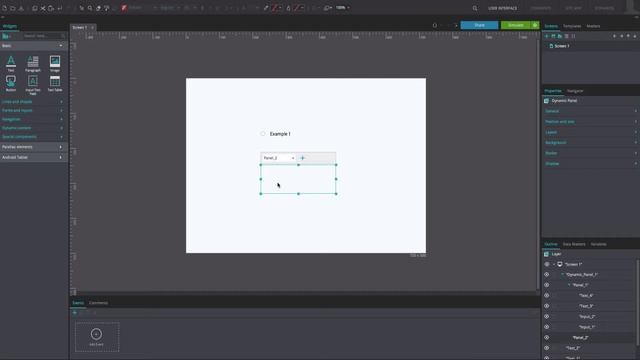Image resolution: width=640 pixels, height=360 pixels.
Task: Click the Dynamic Panel properties icon
Action: click(x=547, y=100)
